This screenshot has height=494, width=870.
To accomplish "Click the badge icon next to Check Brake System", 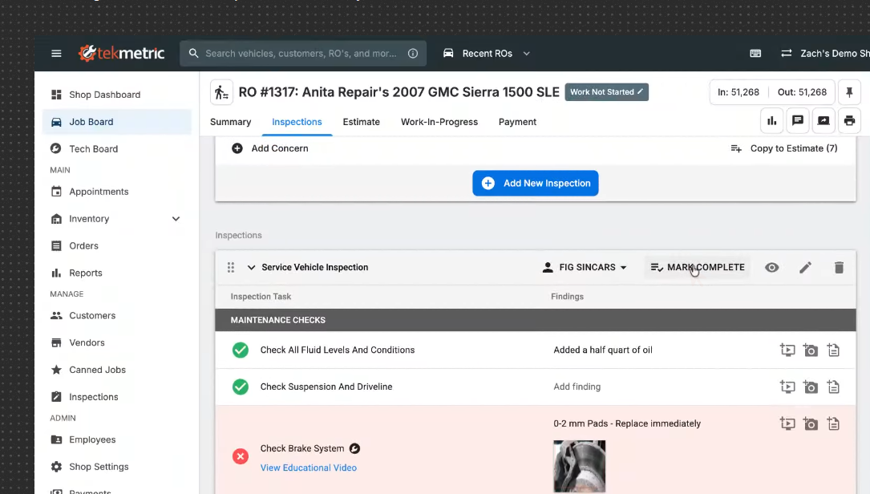I will pos(355,448).
